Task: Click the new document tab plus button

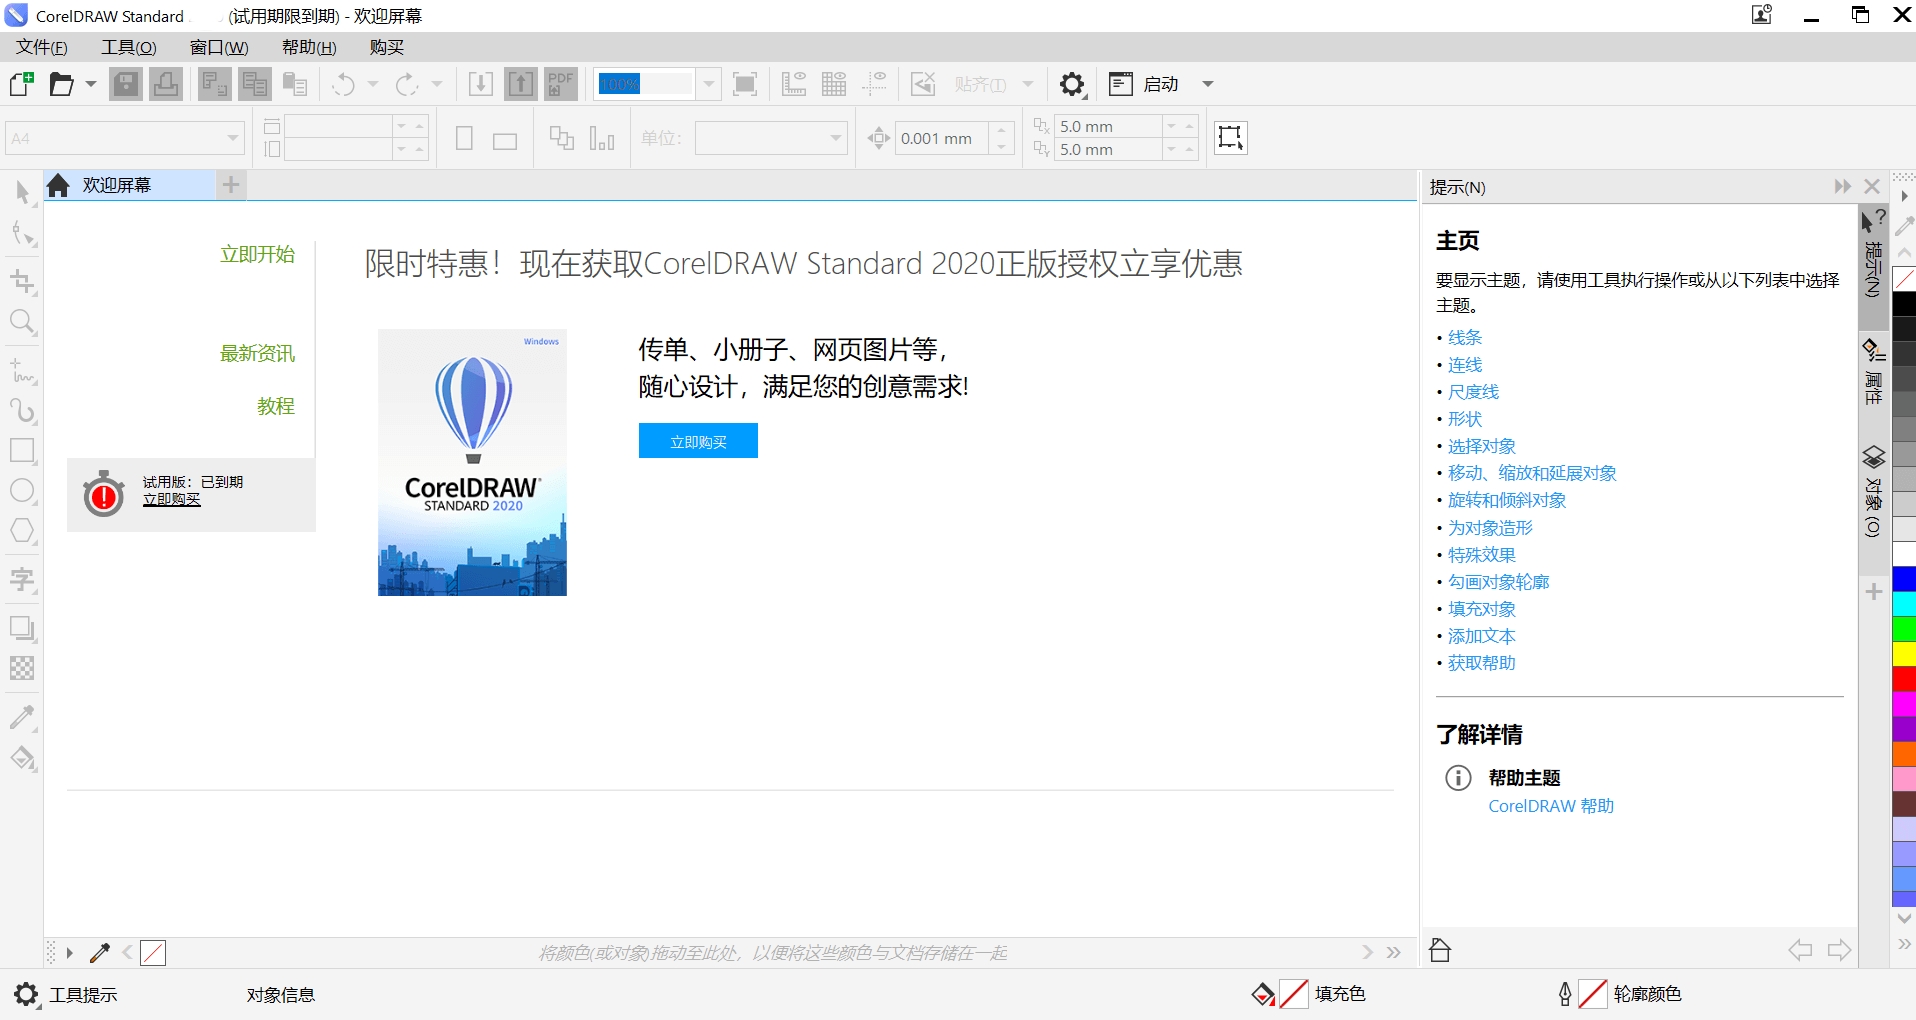Action: 230,184
